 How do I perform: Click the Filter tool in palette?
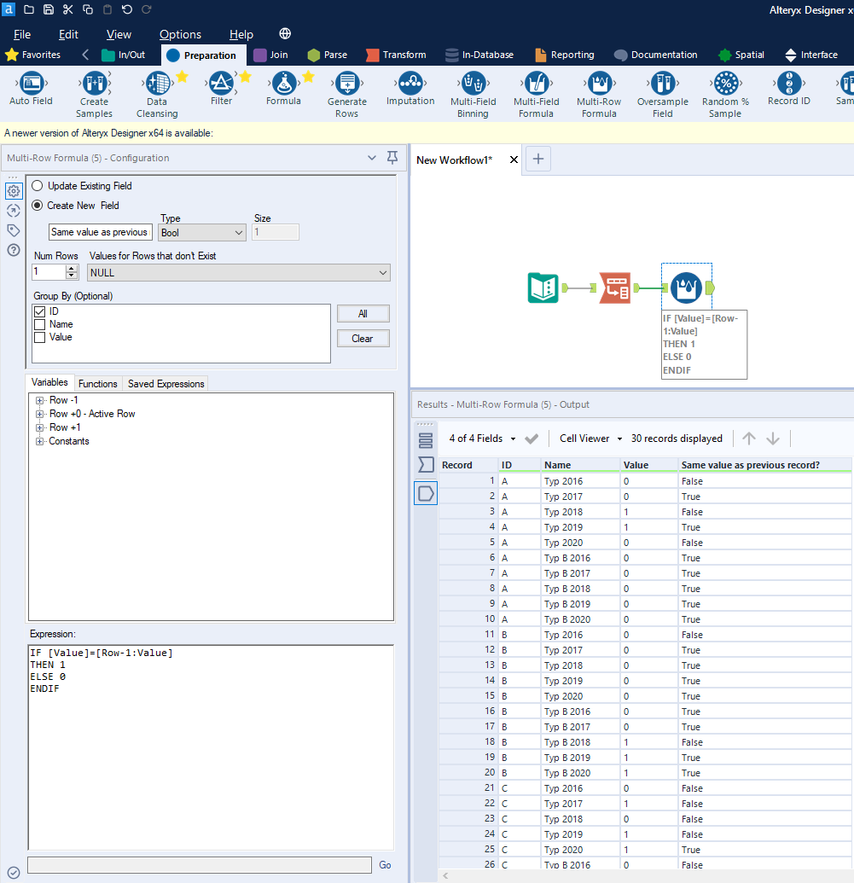click(221, 85)
